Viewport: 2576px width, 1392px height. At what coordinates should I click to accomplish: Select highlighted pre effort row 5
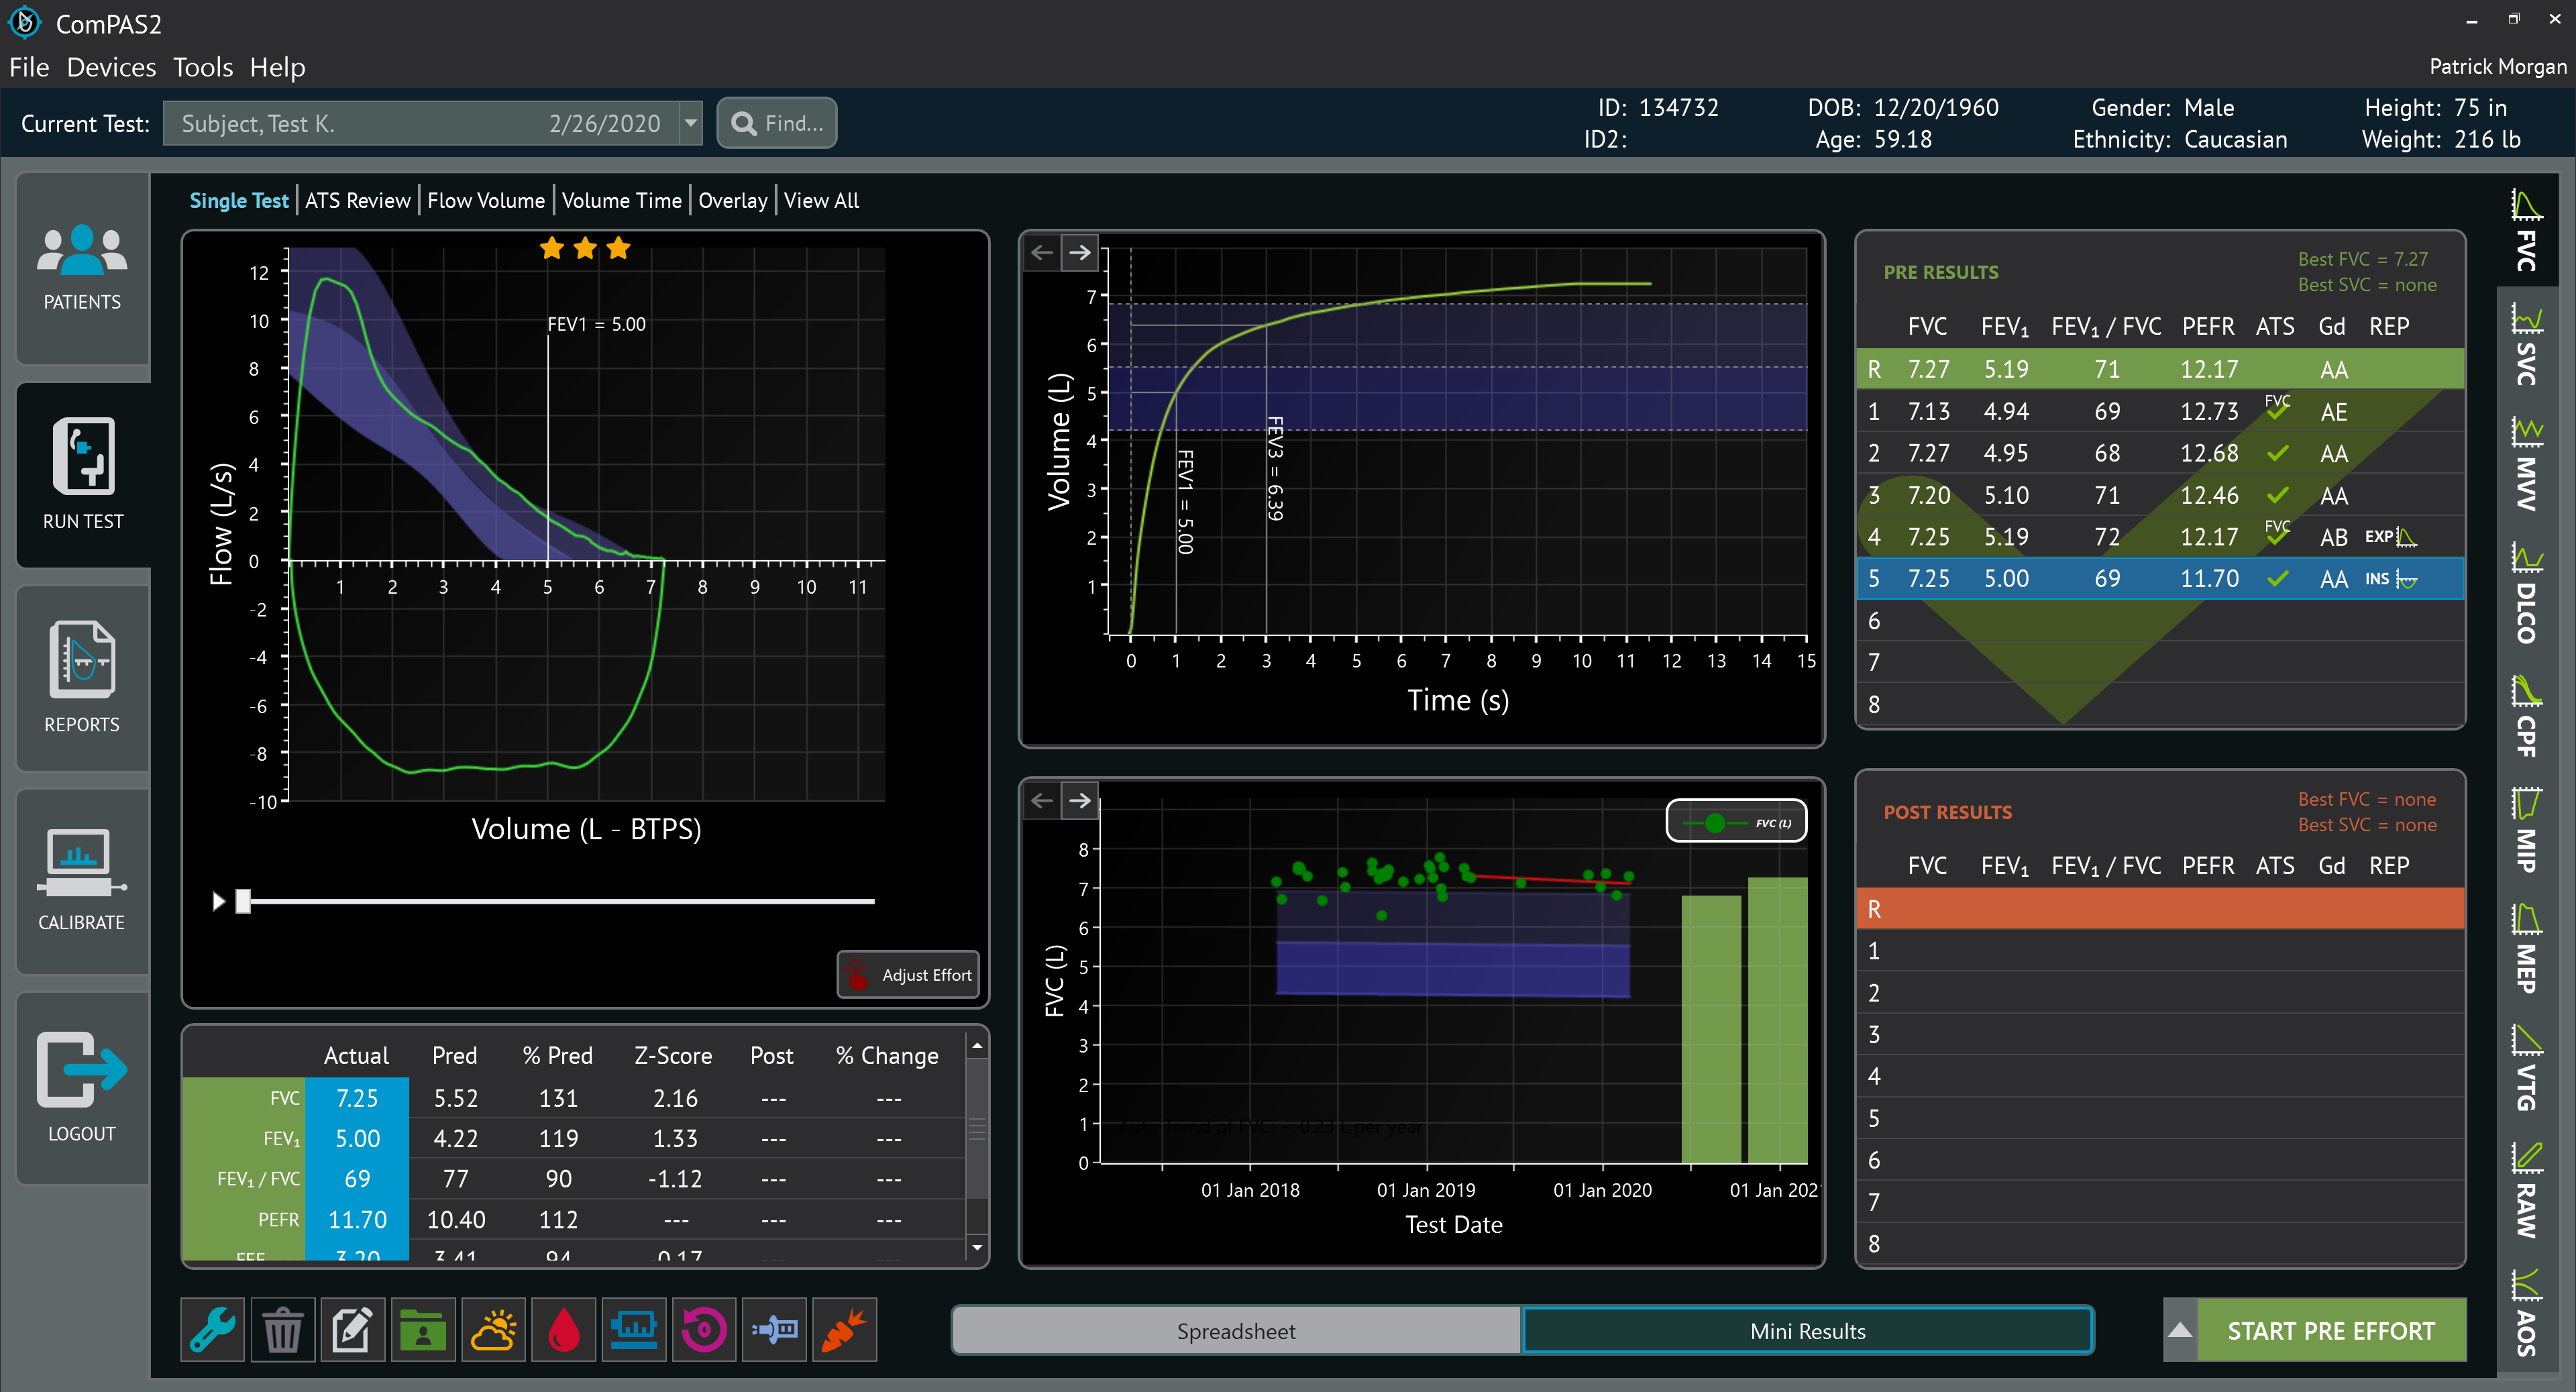pyautogui.click(x=2160, y=578)
